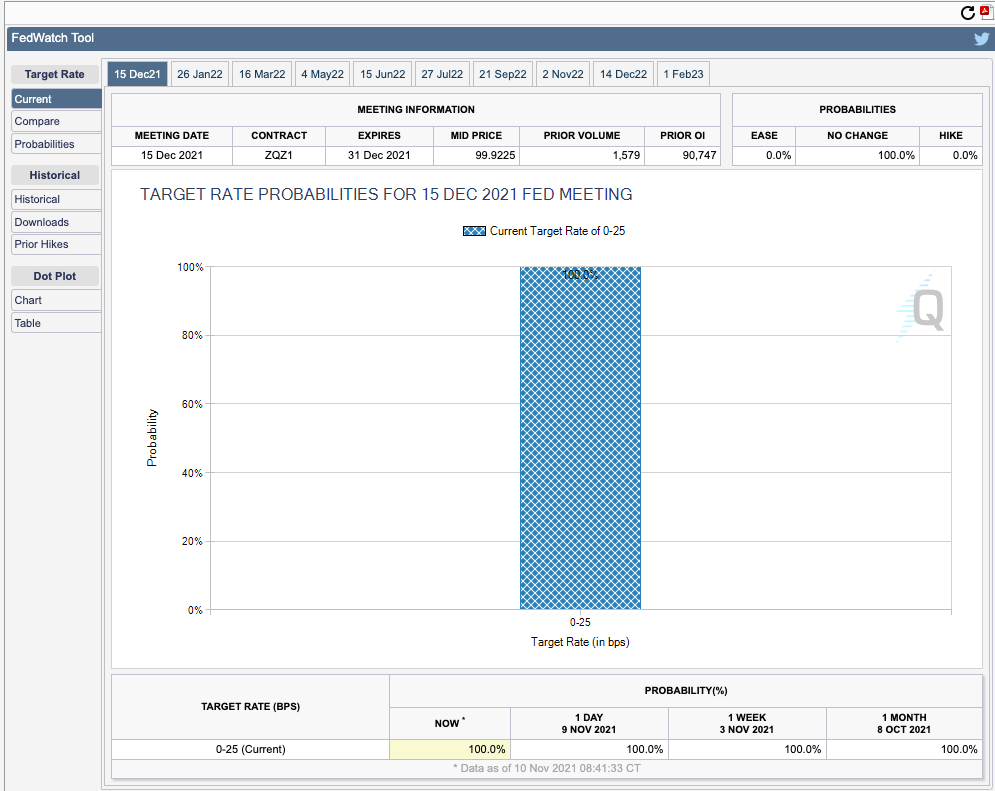Click the 1 WEEK 3 NOV 2021 column header
The width and height of the screenshot is (995, 791).
[x=747, y=723]
